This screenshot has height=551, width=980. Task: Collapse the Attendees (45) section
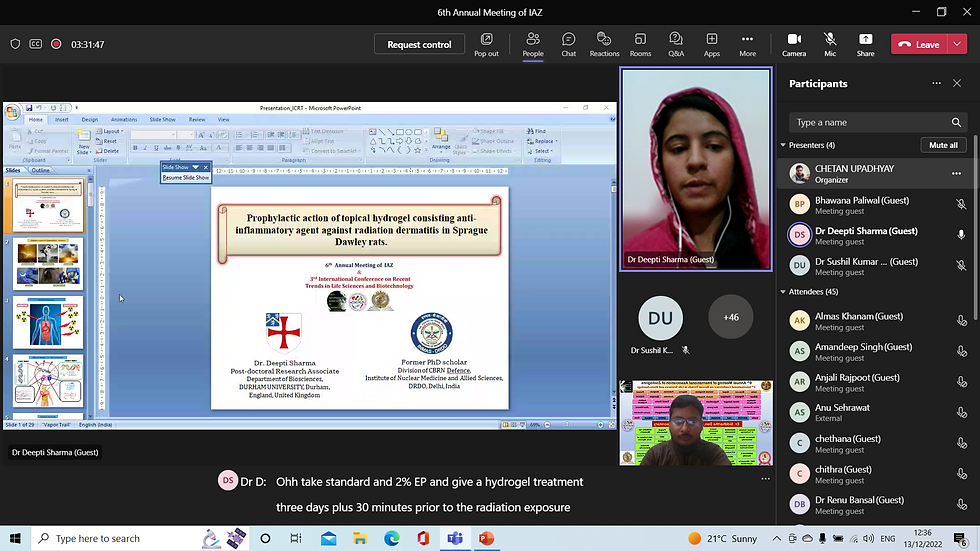[x=783, y=292]
